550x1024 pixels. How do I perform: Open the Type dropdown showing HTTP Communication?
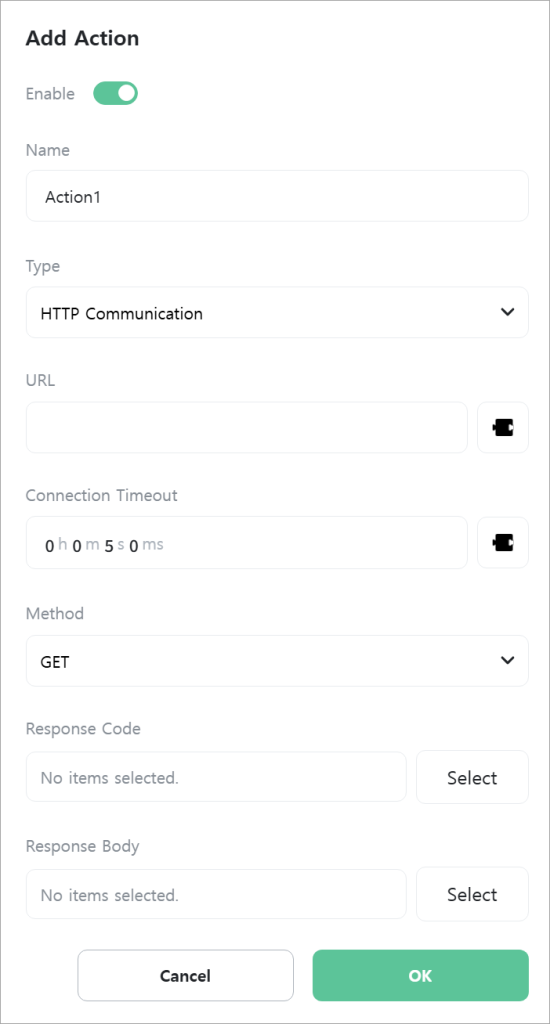[277, 313]
